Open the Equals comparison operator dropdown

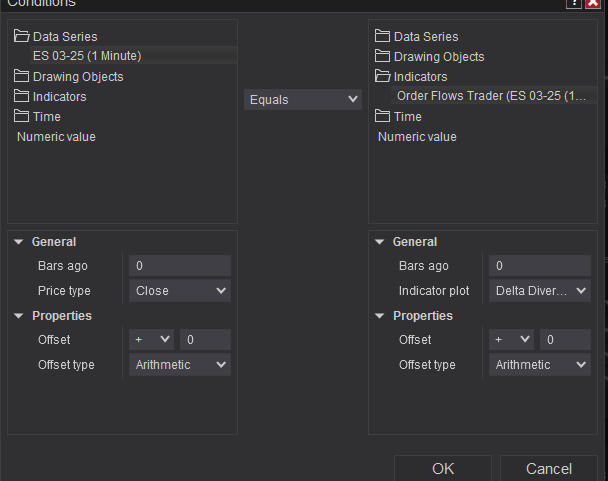303,99
